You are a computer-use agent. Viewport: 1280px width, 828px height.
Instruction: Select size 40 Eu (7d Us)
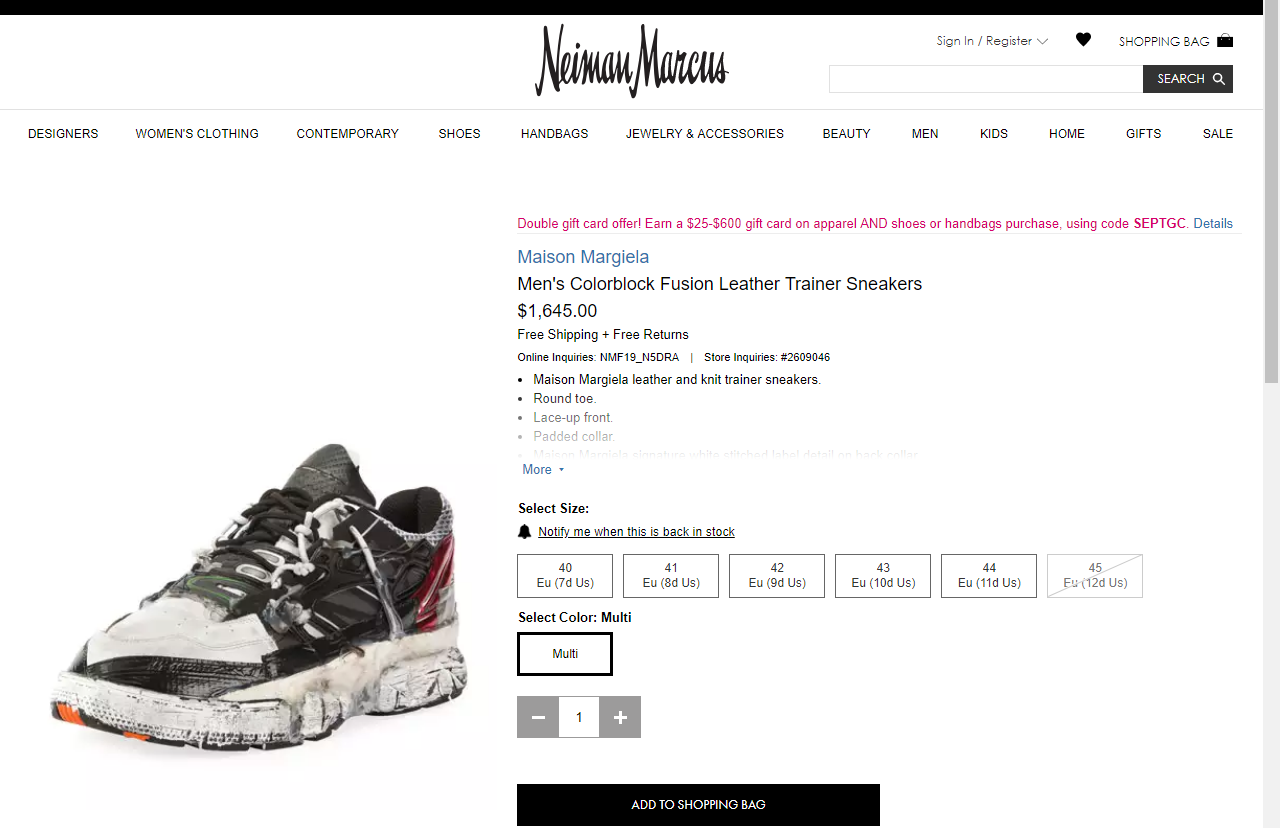565,576
